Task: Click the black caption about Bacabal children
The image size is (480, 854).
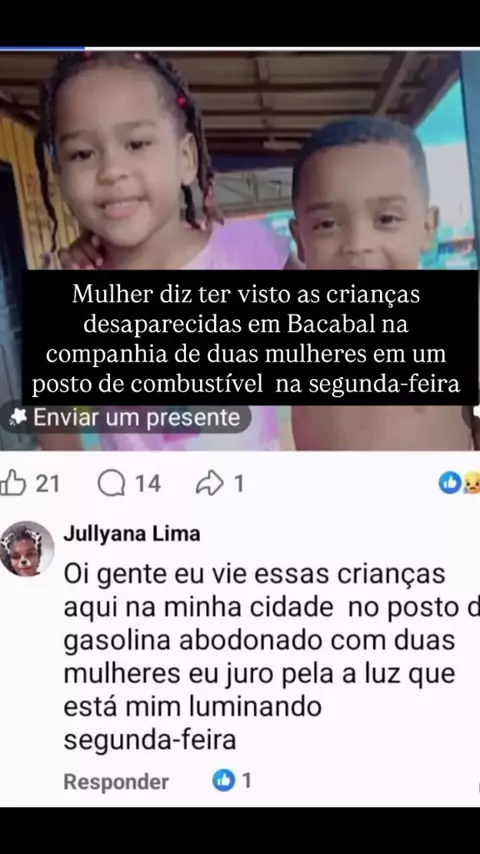Action: (250, 338)
